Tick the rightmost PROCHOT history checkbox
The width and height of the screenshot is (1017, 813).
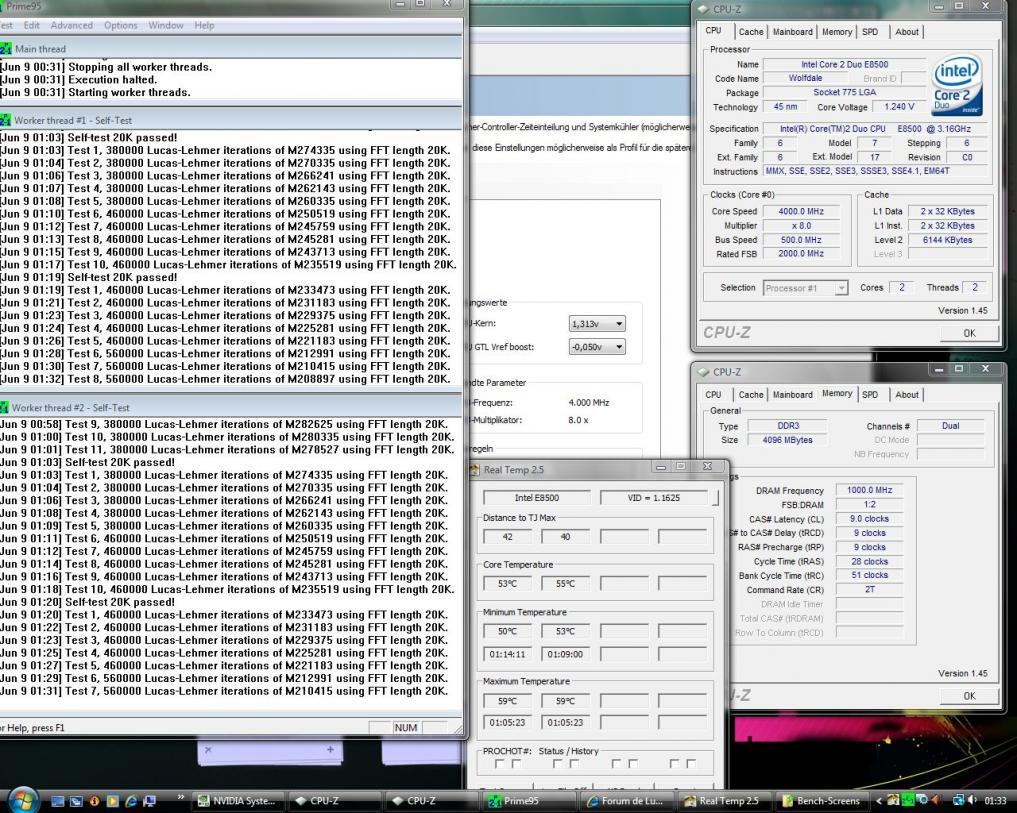(x=691, y=764)
